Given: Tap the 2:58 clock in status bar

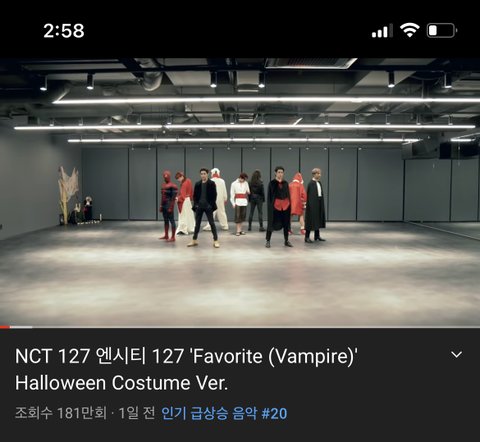Looking at the screenshot, I should point(64,31).
